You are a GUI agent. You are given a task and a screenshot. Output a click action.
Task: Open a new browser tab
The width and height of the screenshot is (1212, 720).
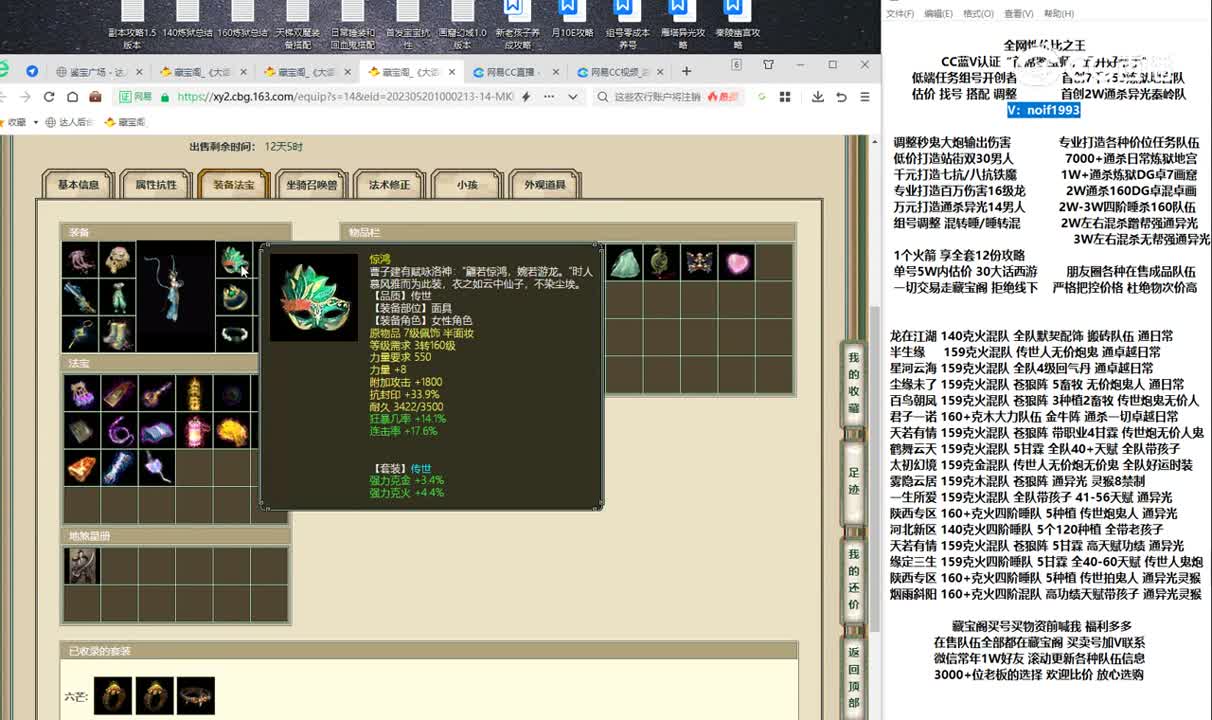tap(686, 71)
